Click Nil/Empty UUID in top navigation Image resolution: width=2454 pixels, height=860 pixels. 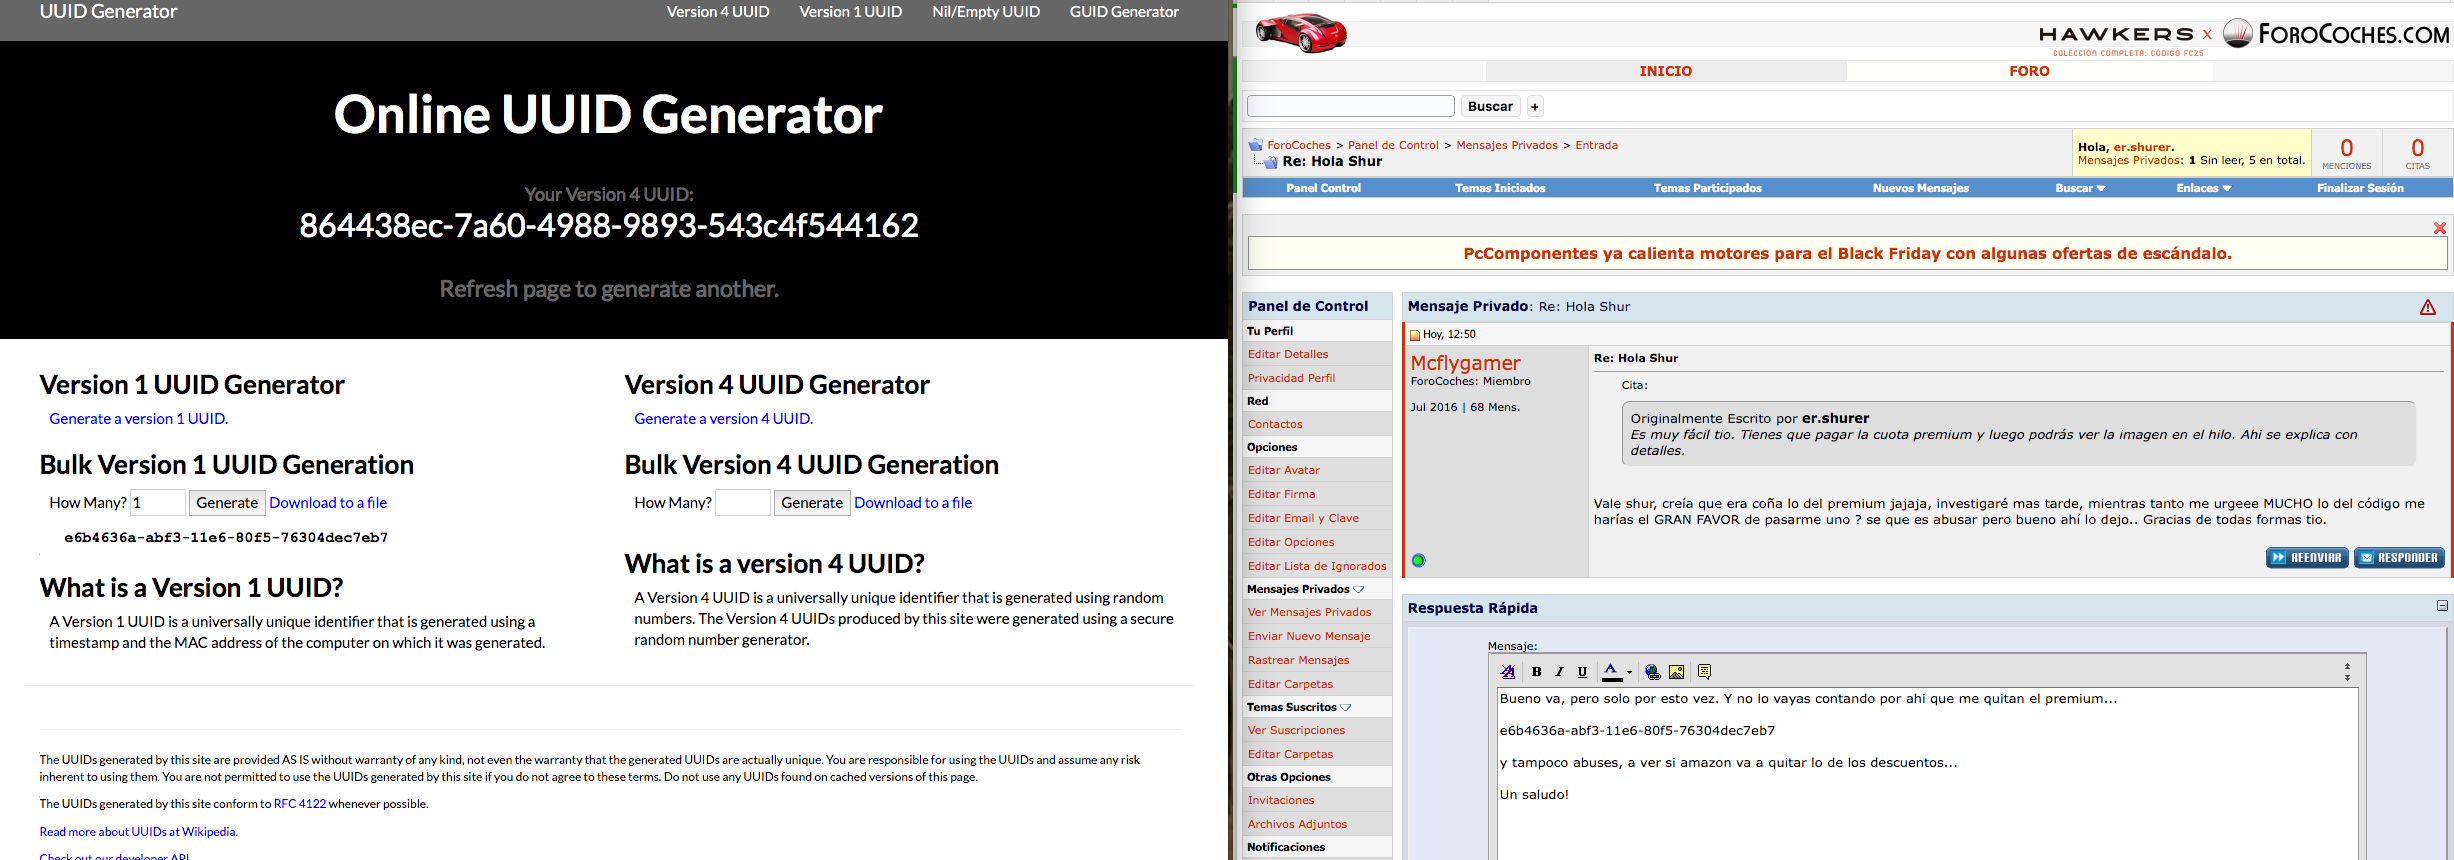[986, 12]
